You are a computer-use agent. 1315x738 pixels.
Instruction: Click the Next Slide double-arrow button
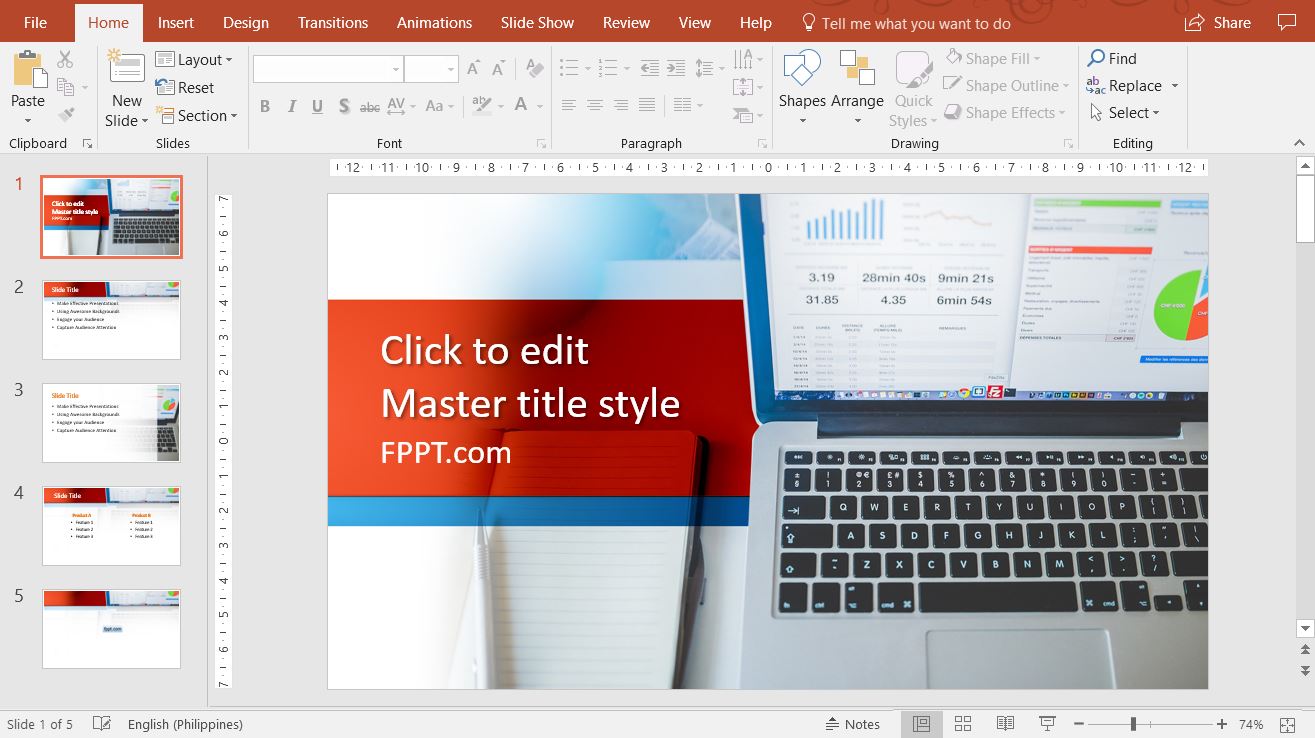pyautogui.click(x=1304, y=671)
